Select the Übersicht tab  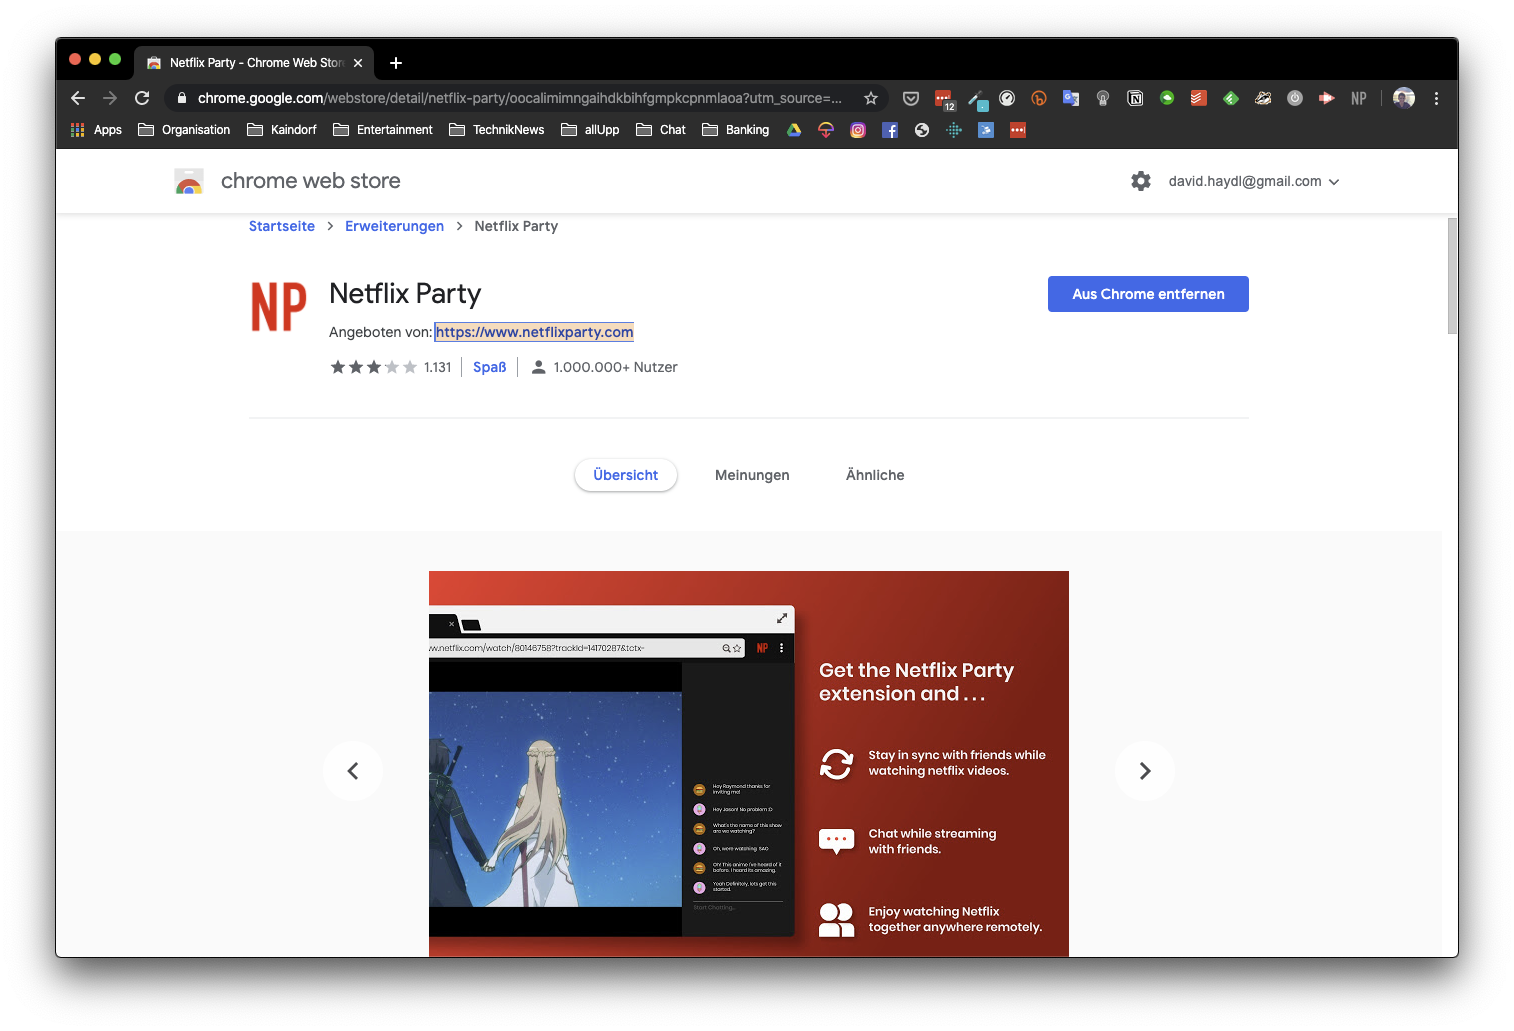pos(626,475)
